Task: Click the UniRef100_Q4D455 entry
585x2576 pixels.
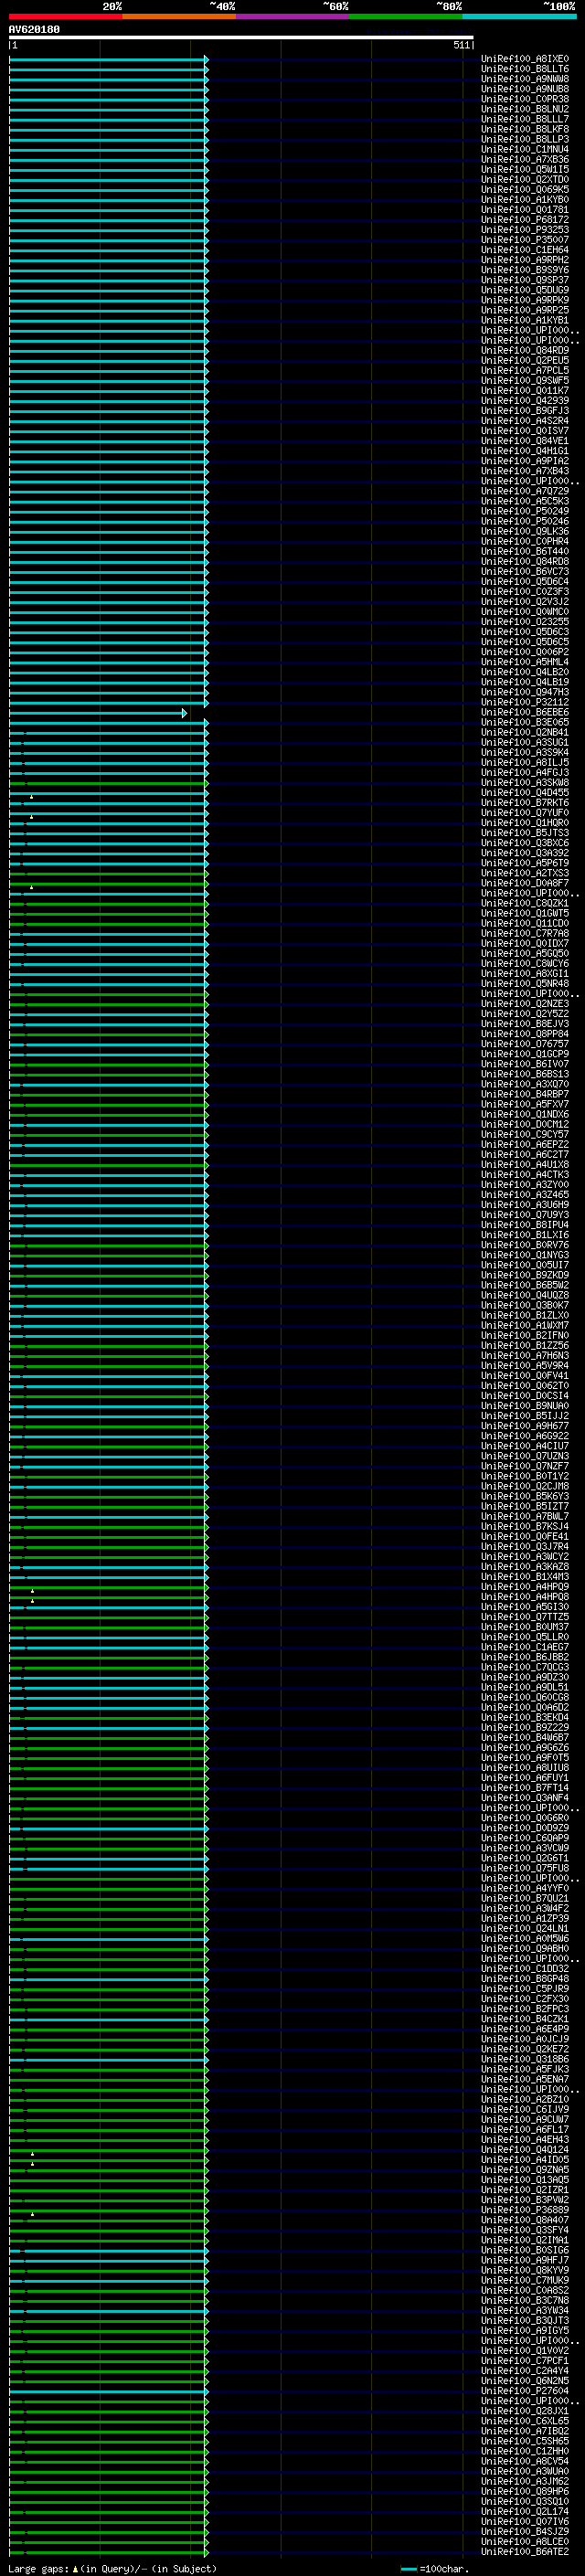Action: (525, 793)
